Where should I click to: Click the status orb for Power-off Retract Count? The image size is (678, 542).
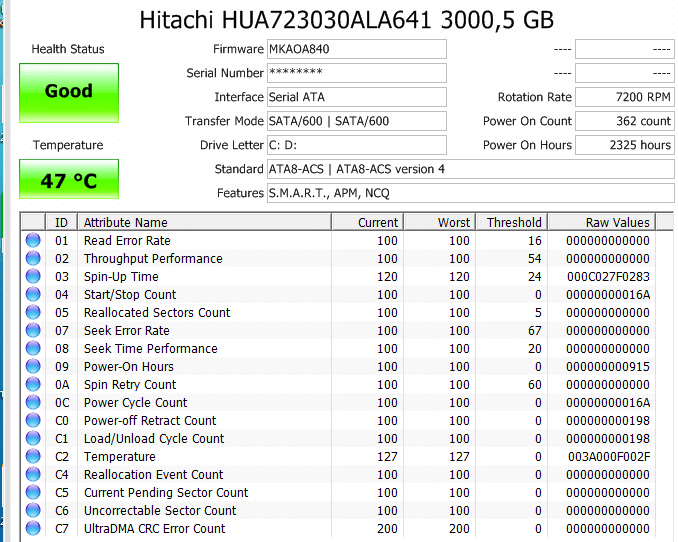pyautogui.click(x=33, y=420)
